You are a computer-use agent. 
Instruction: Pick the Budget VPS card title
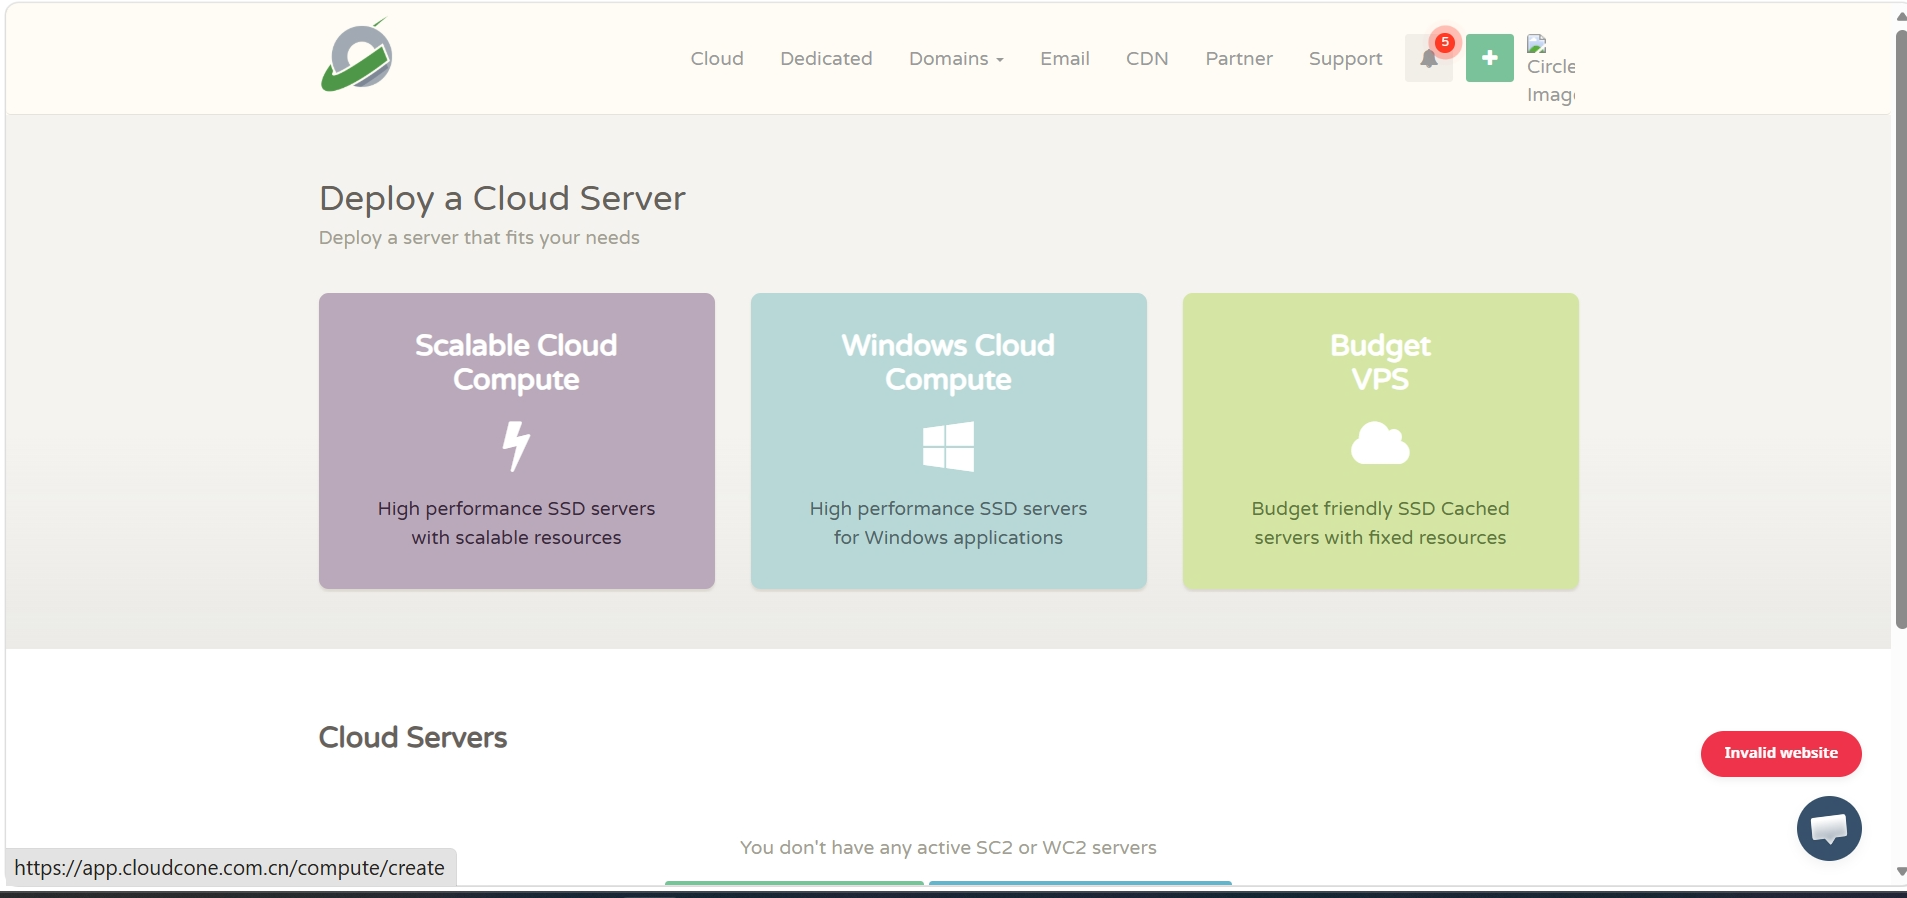(1380, 362)
